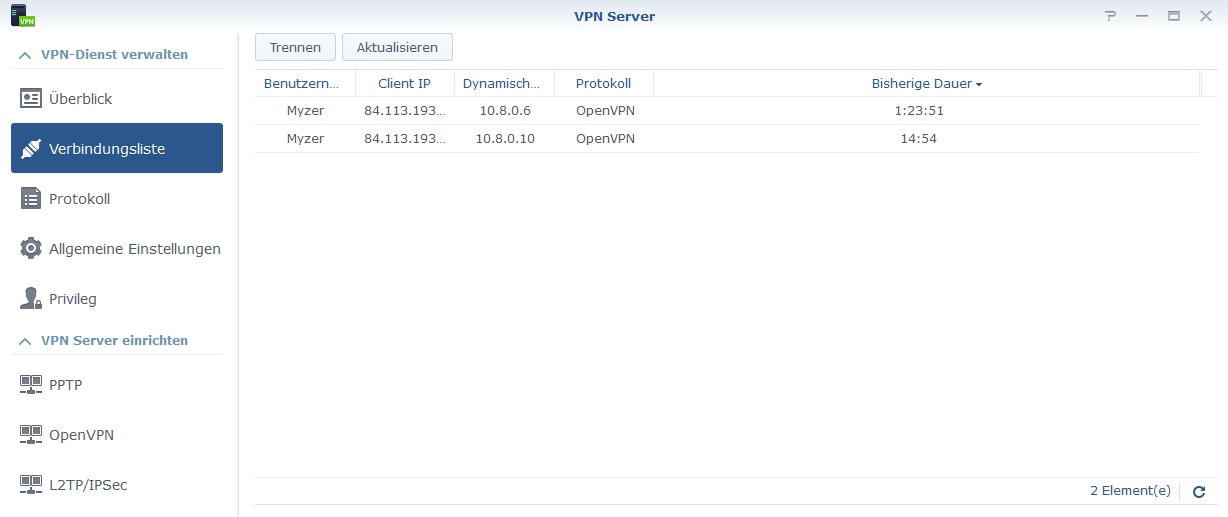Sort by Client IP column header
1228x517 pixels.
[405, 84]
